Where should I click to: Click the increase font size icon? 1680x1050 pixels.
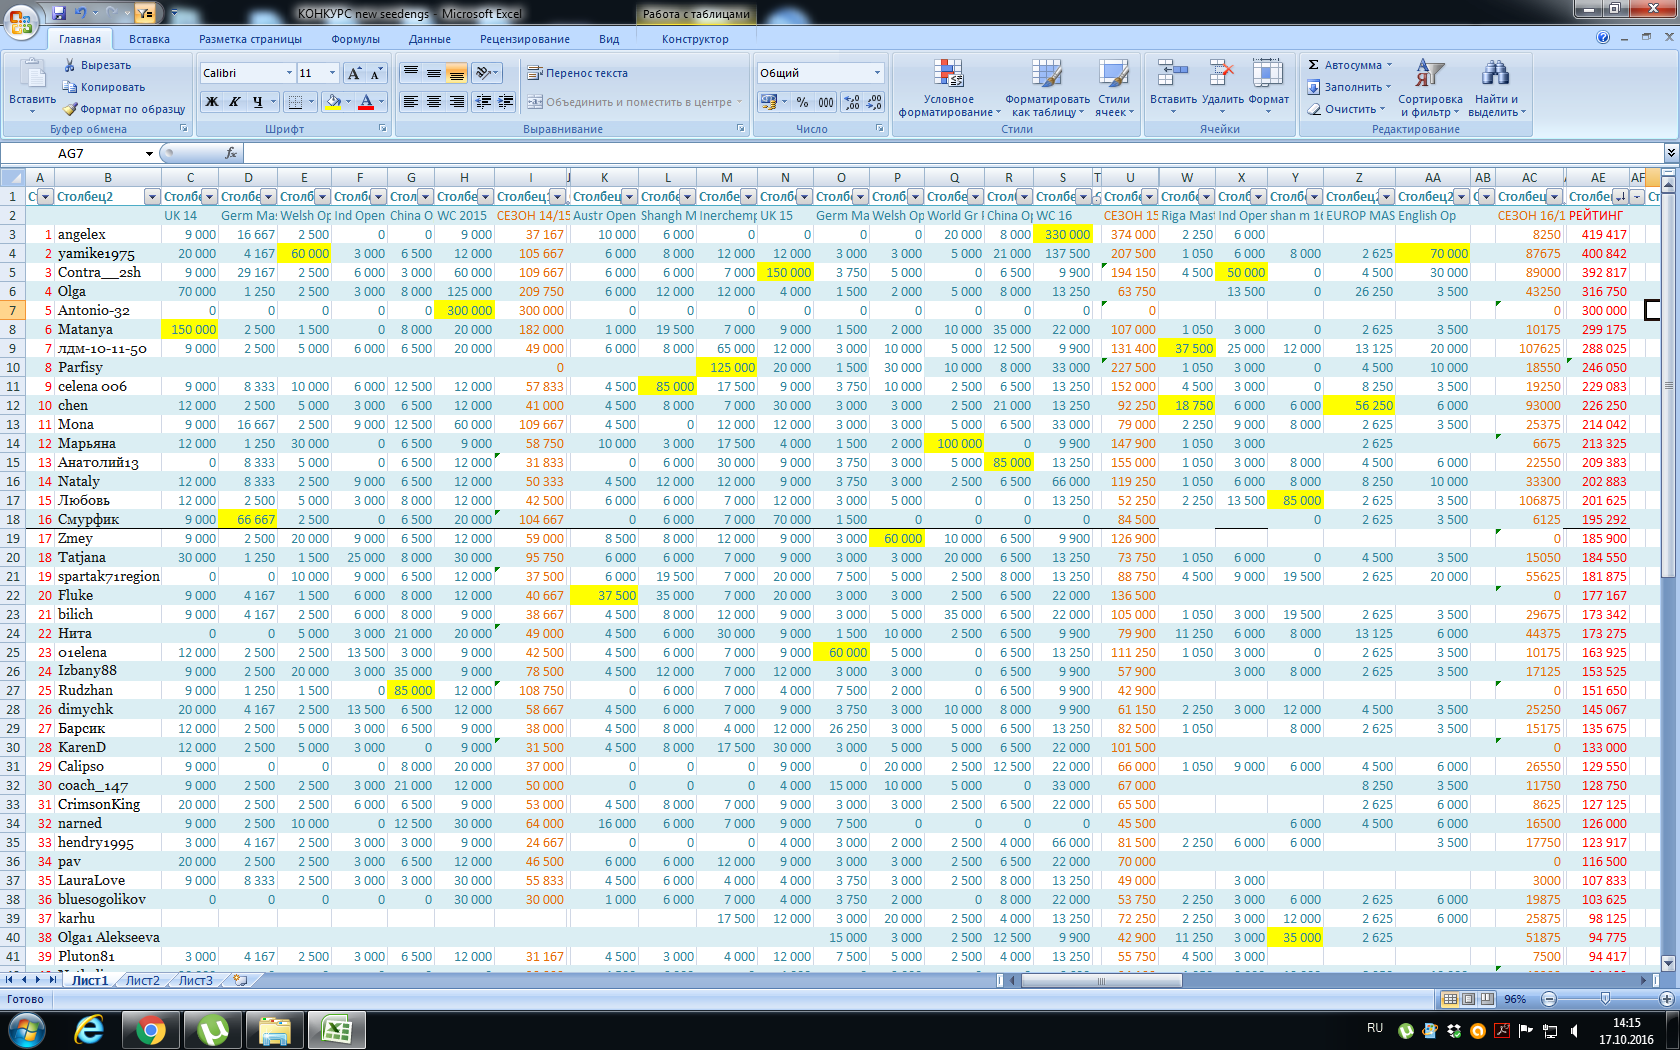(x=353, y=73)
